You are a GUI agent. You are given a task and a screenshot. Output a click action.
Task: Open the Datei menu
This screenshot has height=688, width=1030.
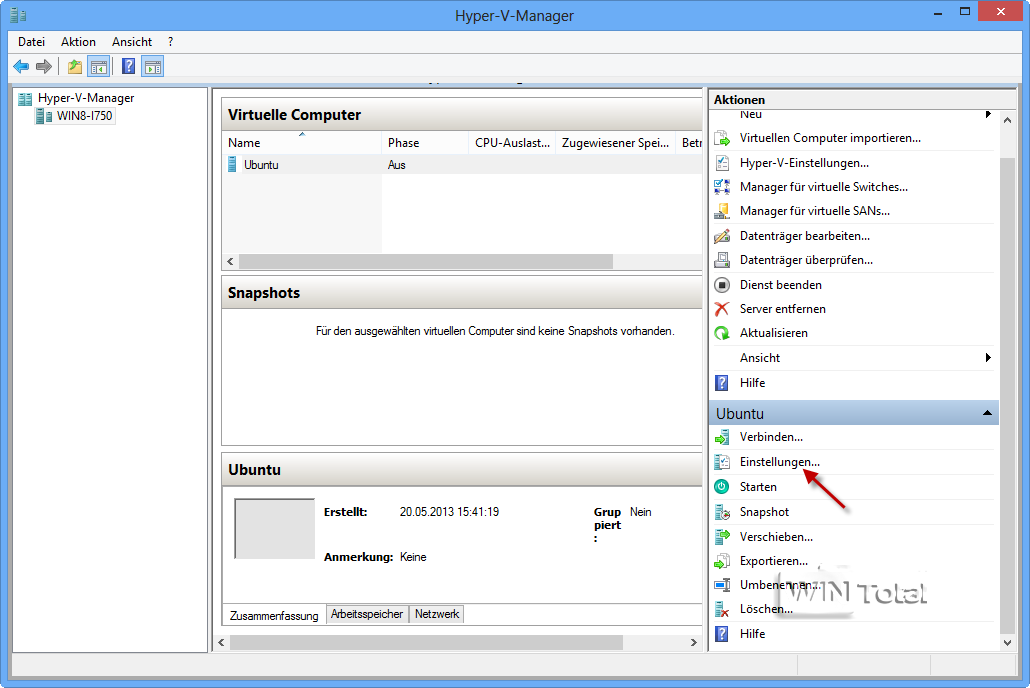pos(32,42)
